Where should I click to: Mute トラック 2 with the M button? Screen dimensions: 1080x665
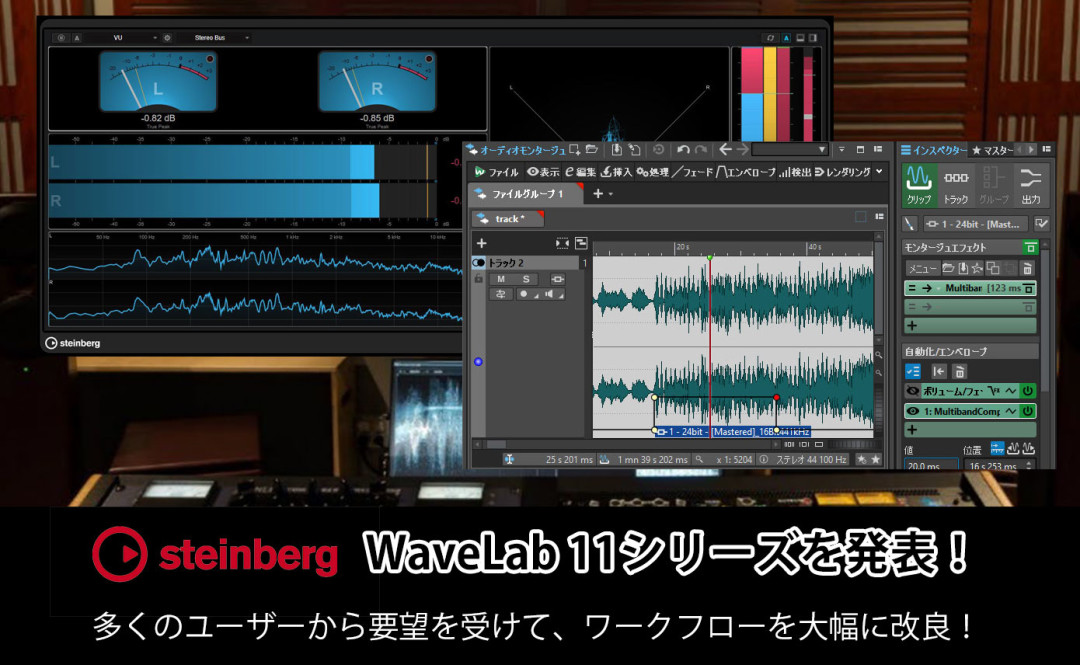499,277
